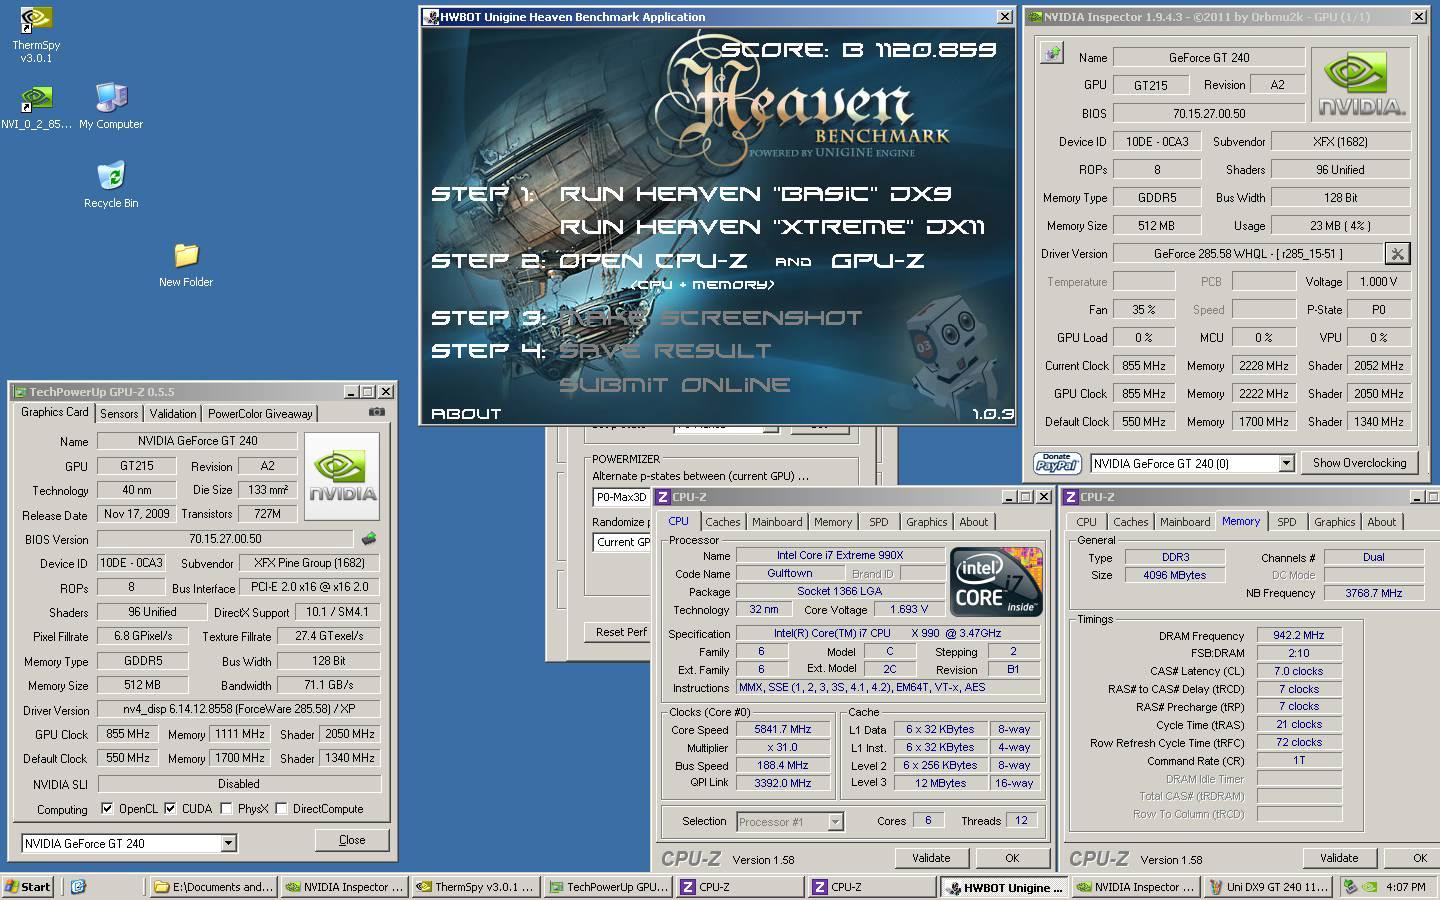The width and height of the screenshot is (1440, 900).
Task: Switch to Mainboard tab in CPU-Z CPU window
Action: click(777, 522)
